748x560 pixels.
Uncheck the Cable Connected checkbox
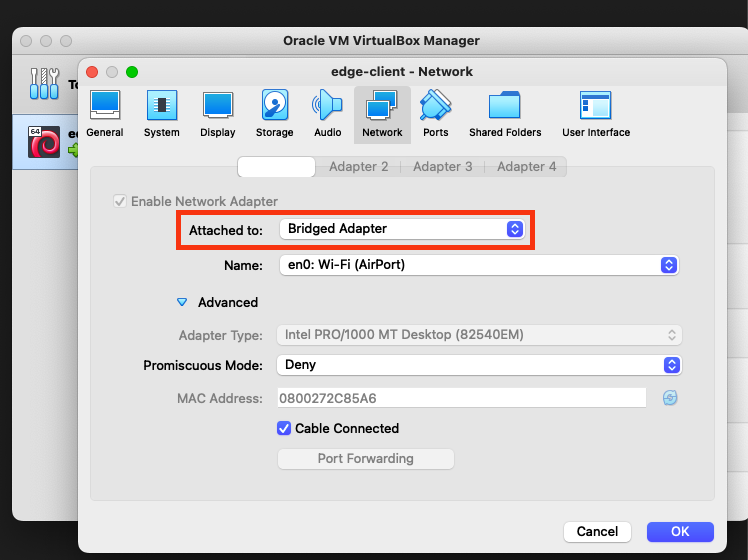[284, 428]
